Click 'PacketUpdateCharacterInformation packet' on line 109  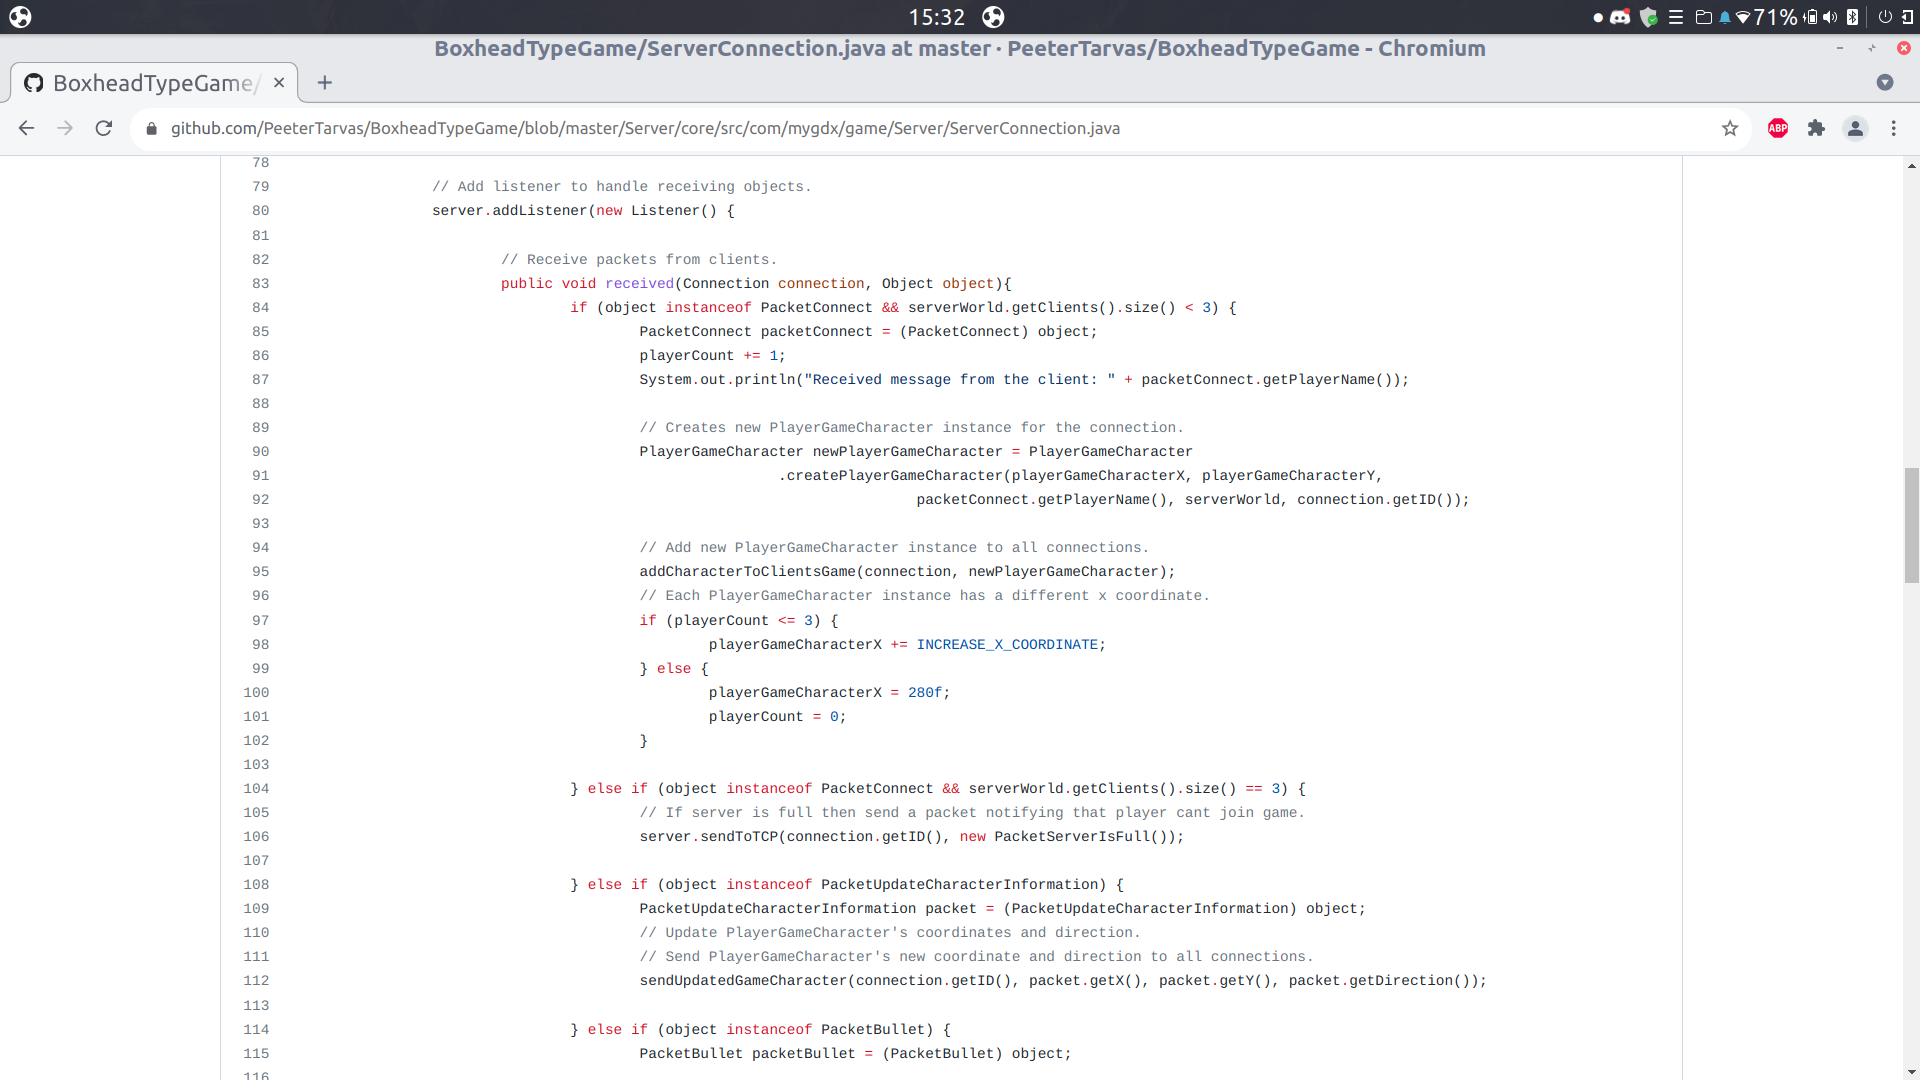click(808, 909)
